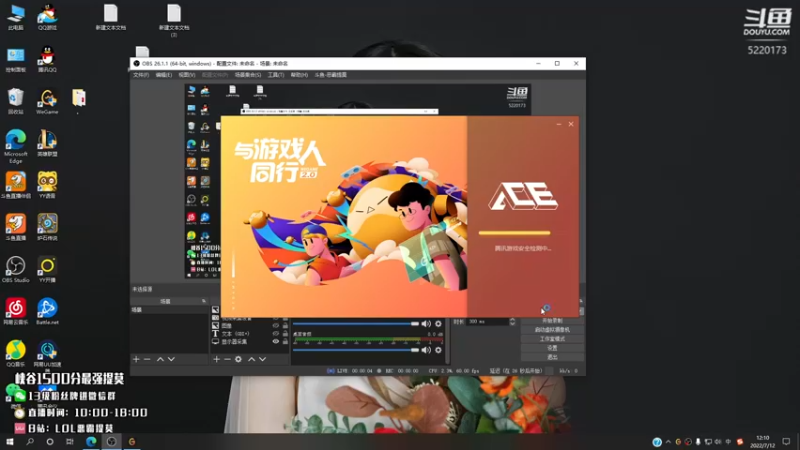Toggle lock on 文本 (GDI+) source

click(x=285, y=334)
